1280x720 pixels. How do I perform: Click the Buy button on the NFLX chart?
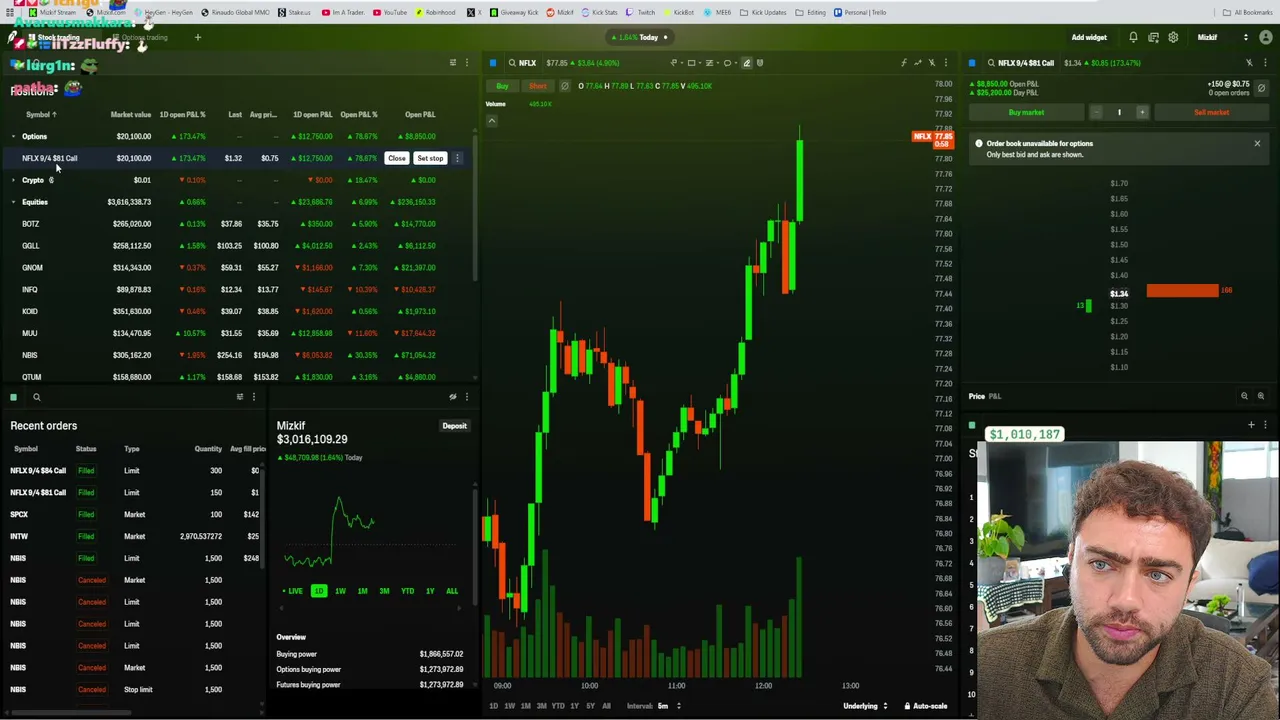click(x=502, y=86)
